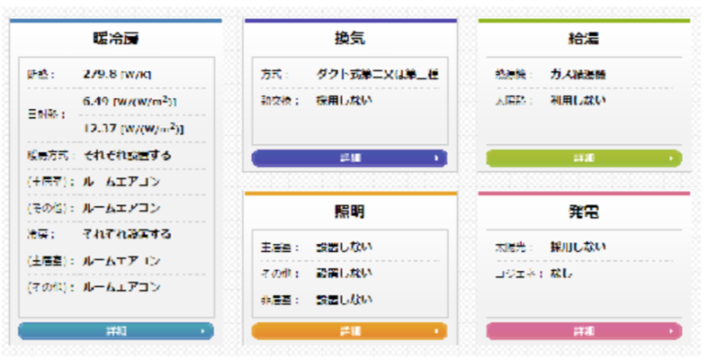Click the コジェネ value 無し
707x360 pixels.
coord(561,273)
